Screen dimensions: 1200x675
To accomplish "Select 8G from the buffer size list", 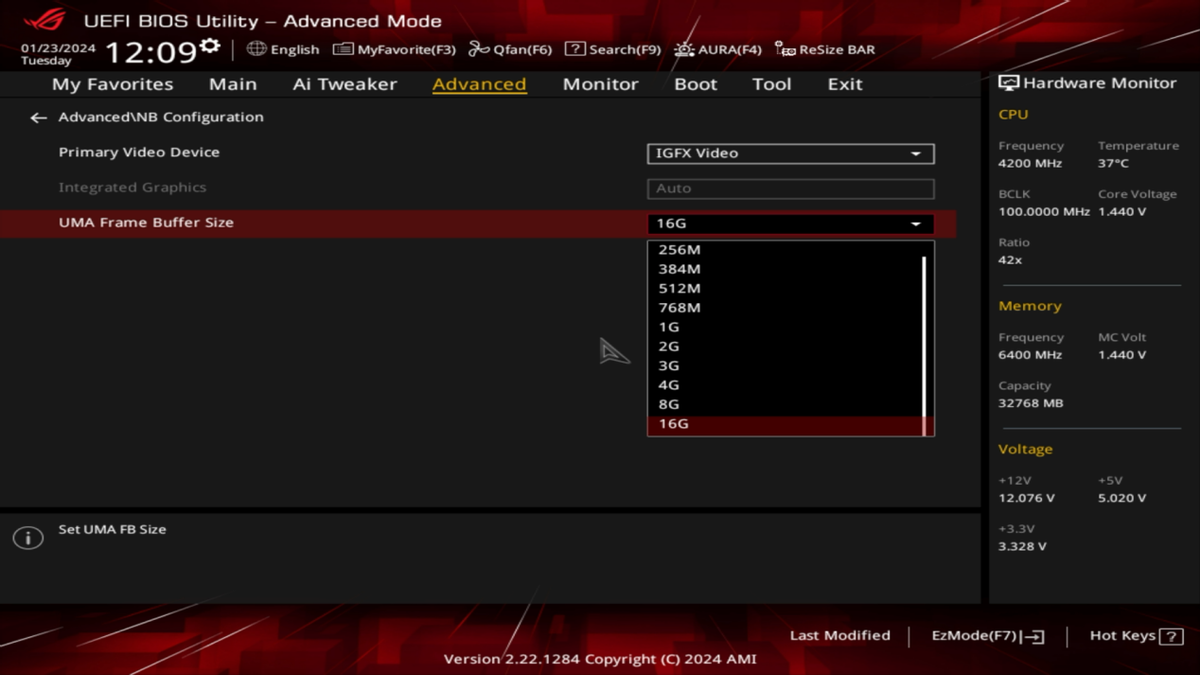I will click(x=669, y=405).
